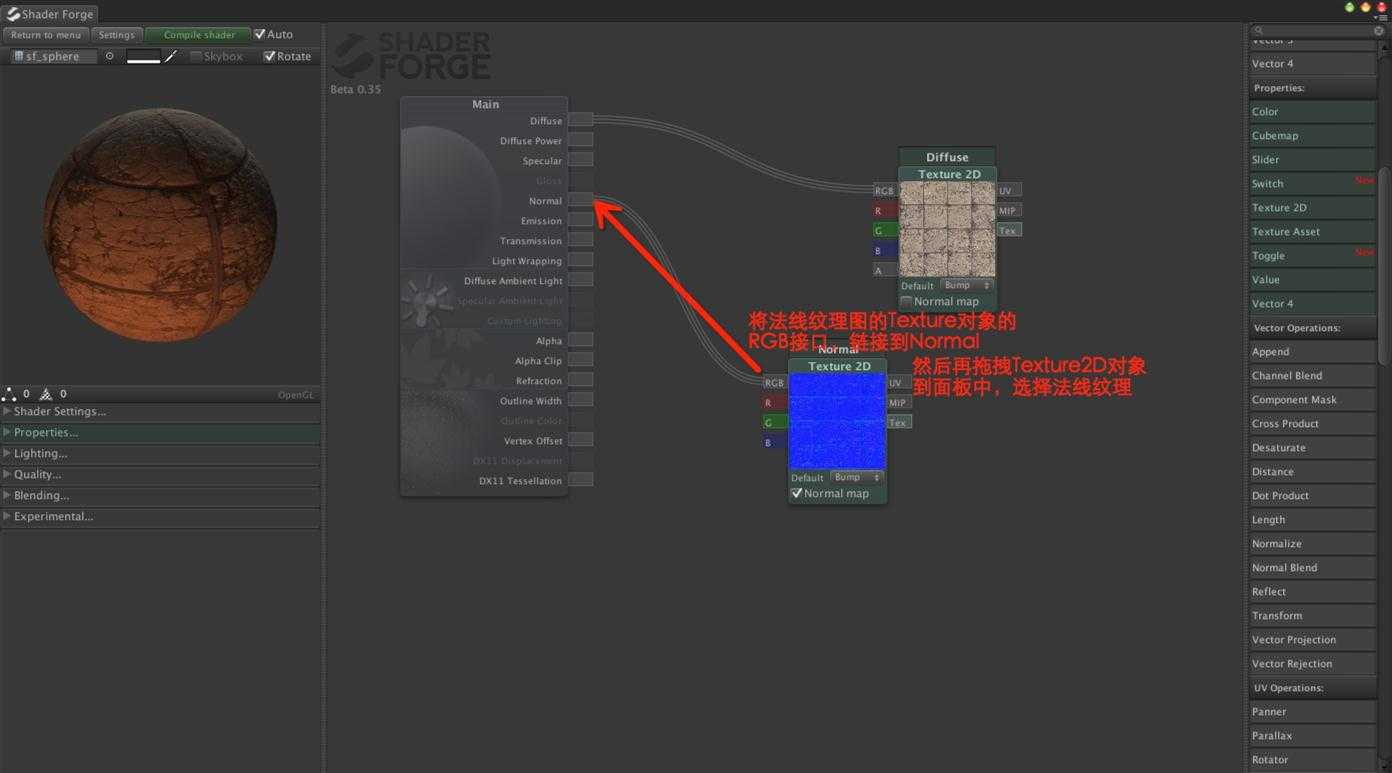
Task: Click the Transmission input connector
Action: 580,240
